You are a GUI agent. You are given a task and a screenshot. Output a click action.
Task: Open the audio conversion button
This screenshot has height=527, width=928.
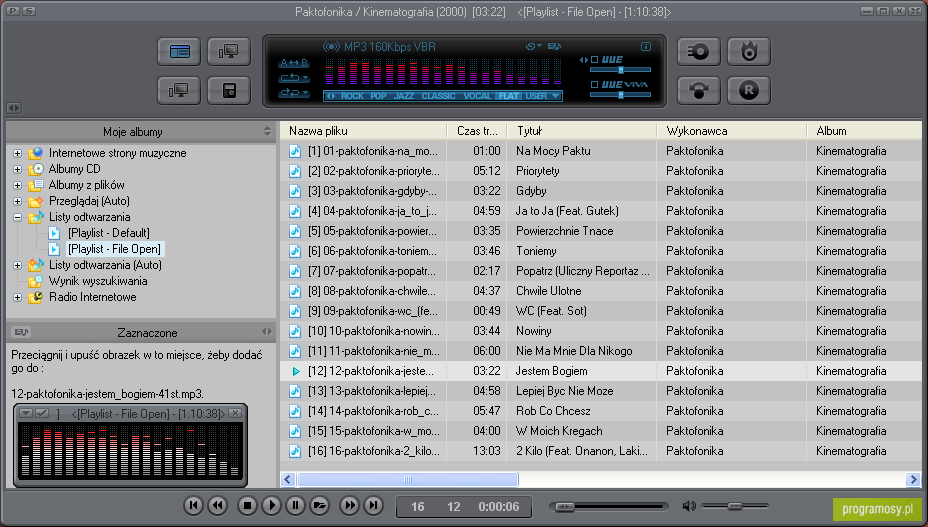[x=699, y=91]
